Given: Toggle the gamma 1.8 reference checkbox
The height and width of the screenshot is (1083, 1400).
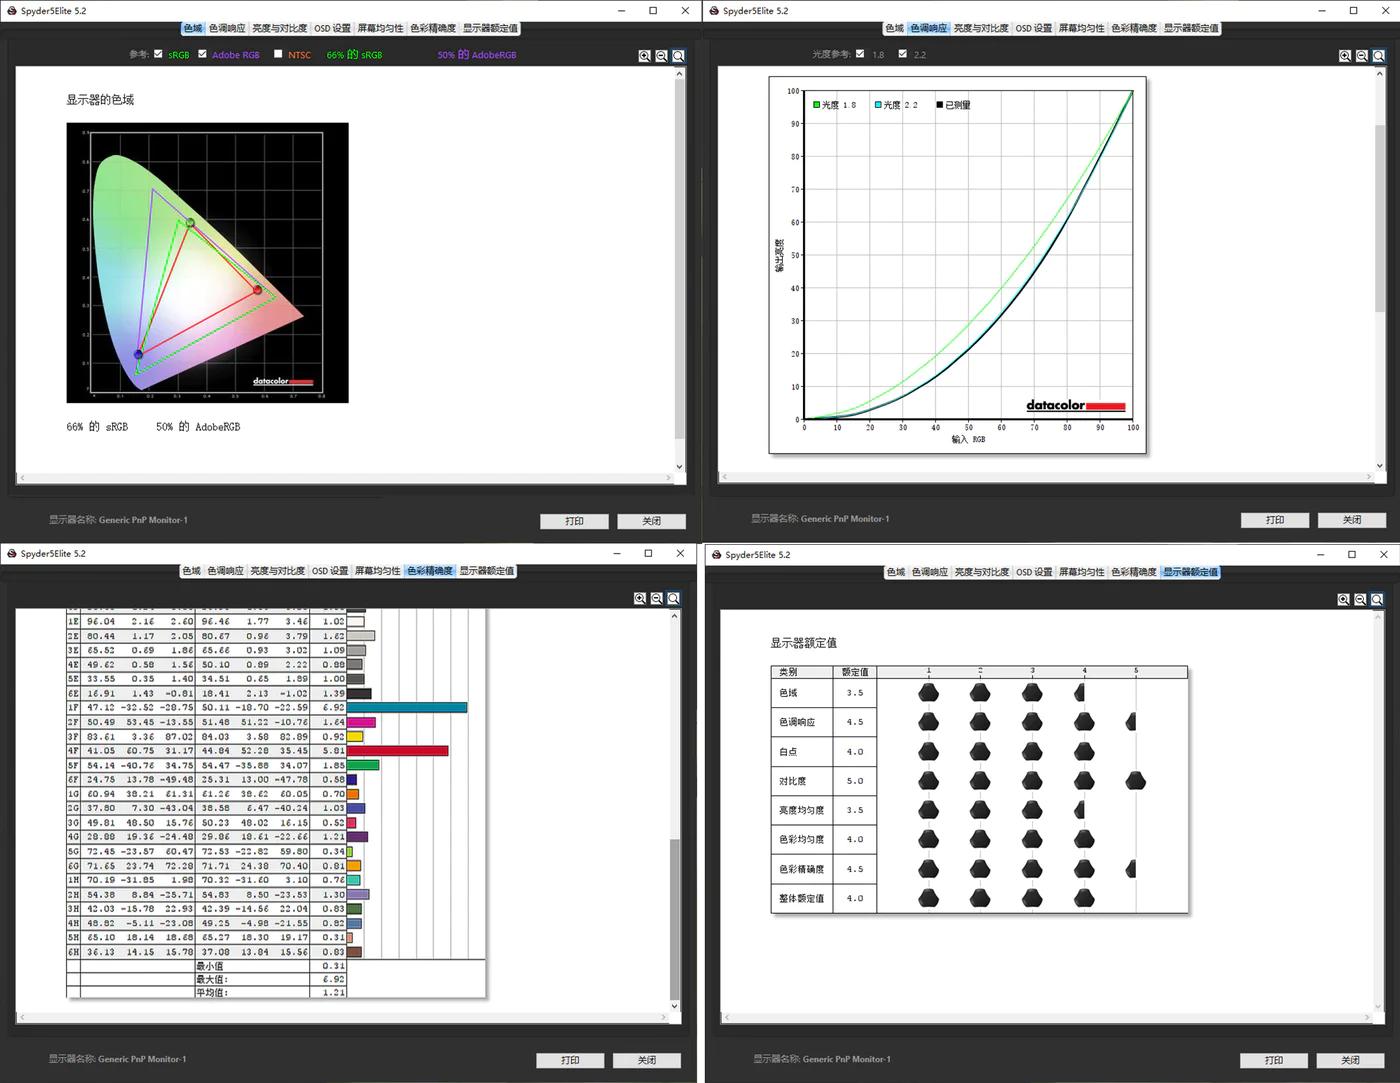Looking at the screenshot, I should click(x=860, y=54).
